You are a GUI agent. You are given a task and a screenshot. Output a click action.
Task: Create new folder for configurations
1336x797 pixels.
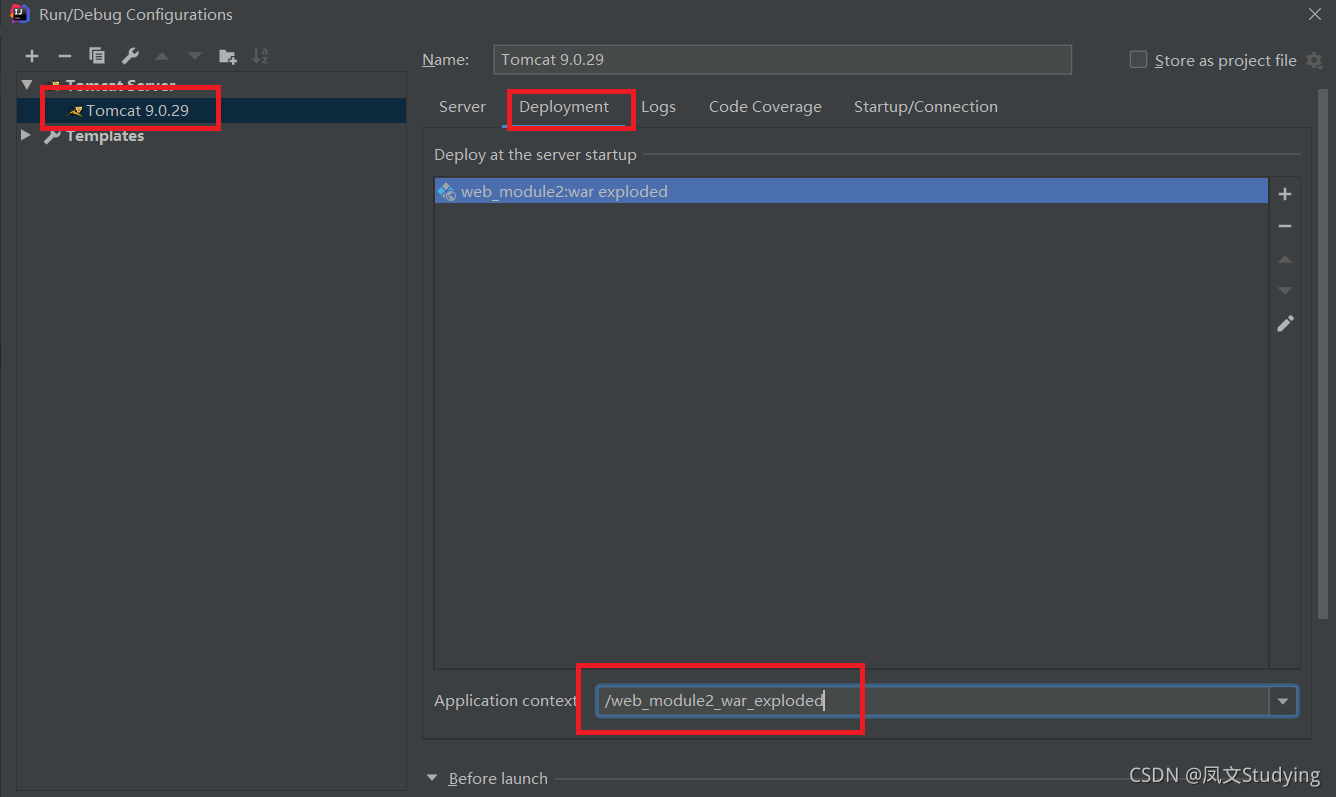(x=228, y=56)
